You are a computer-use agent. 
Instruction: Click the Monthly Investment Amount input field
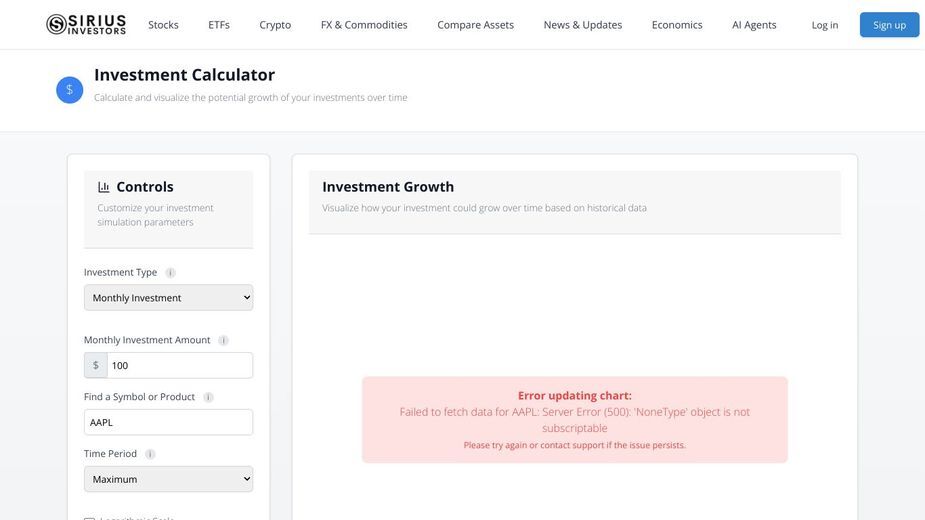tap(180, 365)
